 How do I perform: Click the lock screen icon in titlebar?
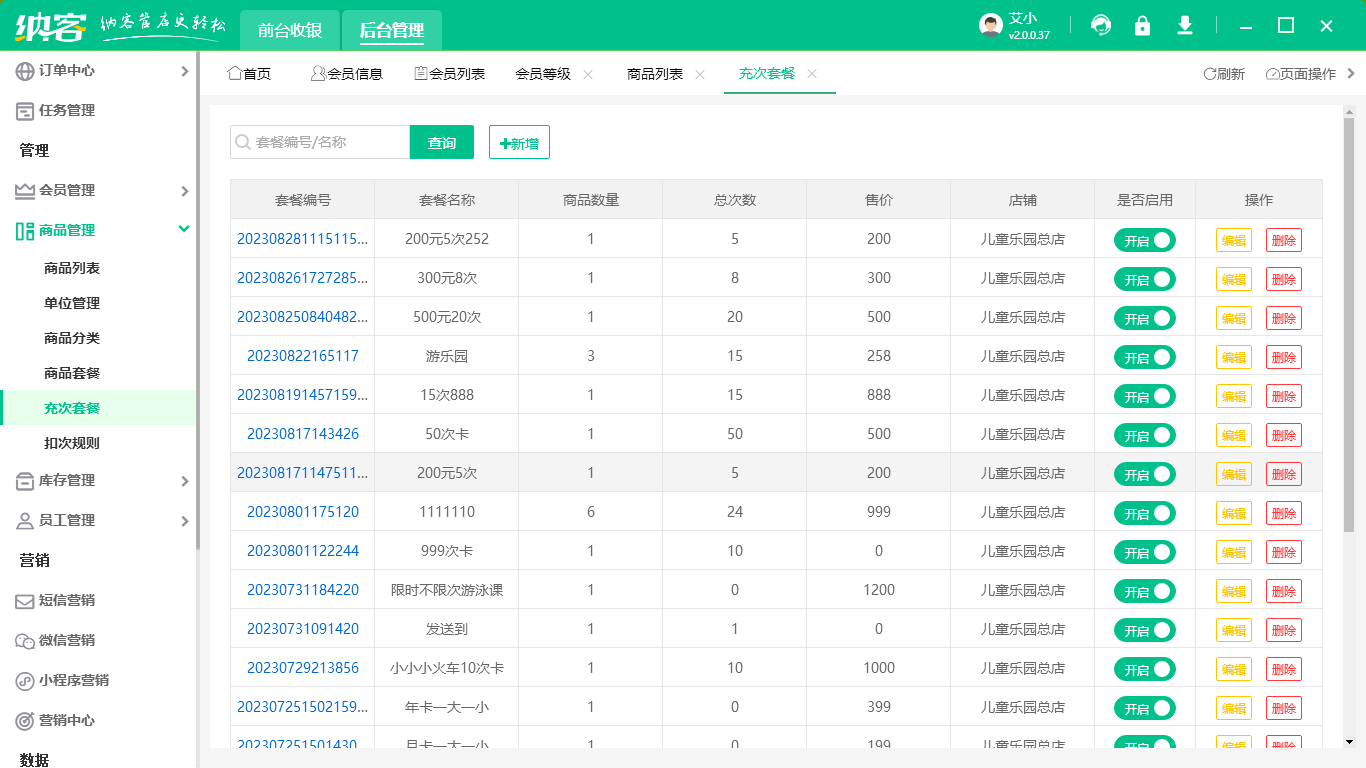pyautogui.click(x=1142, y=25)
